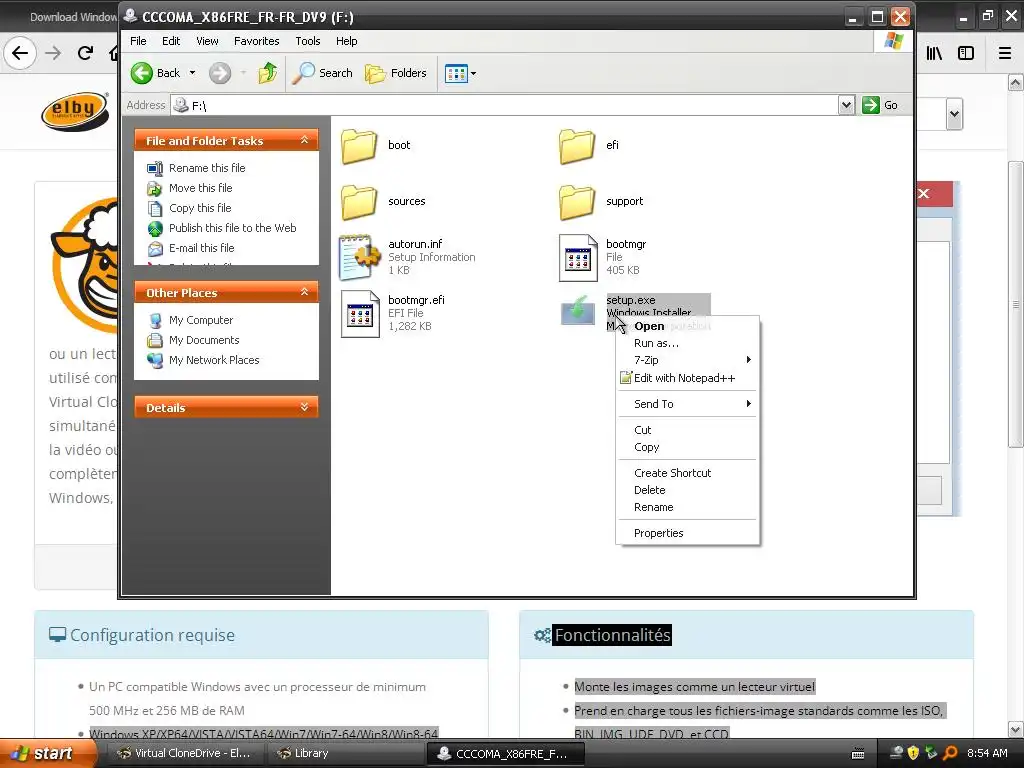Open the View menu in Explorer

(207, 41)
